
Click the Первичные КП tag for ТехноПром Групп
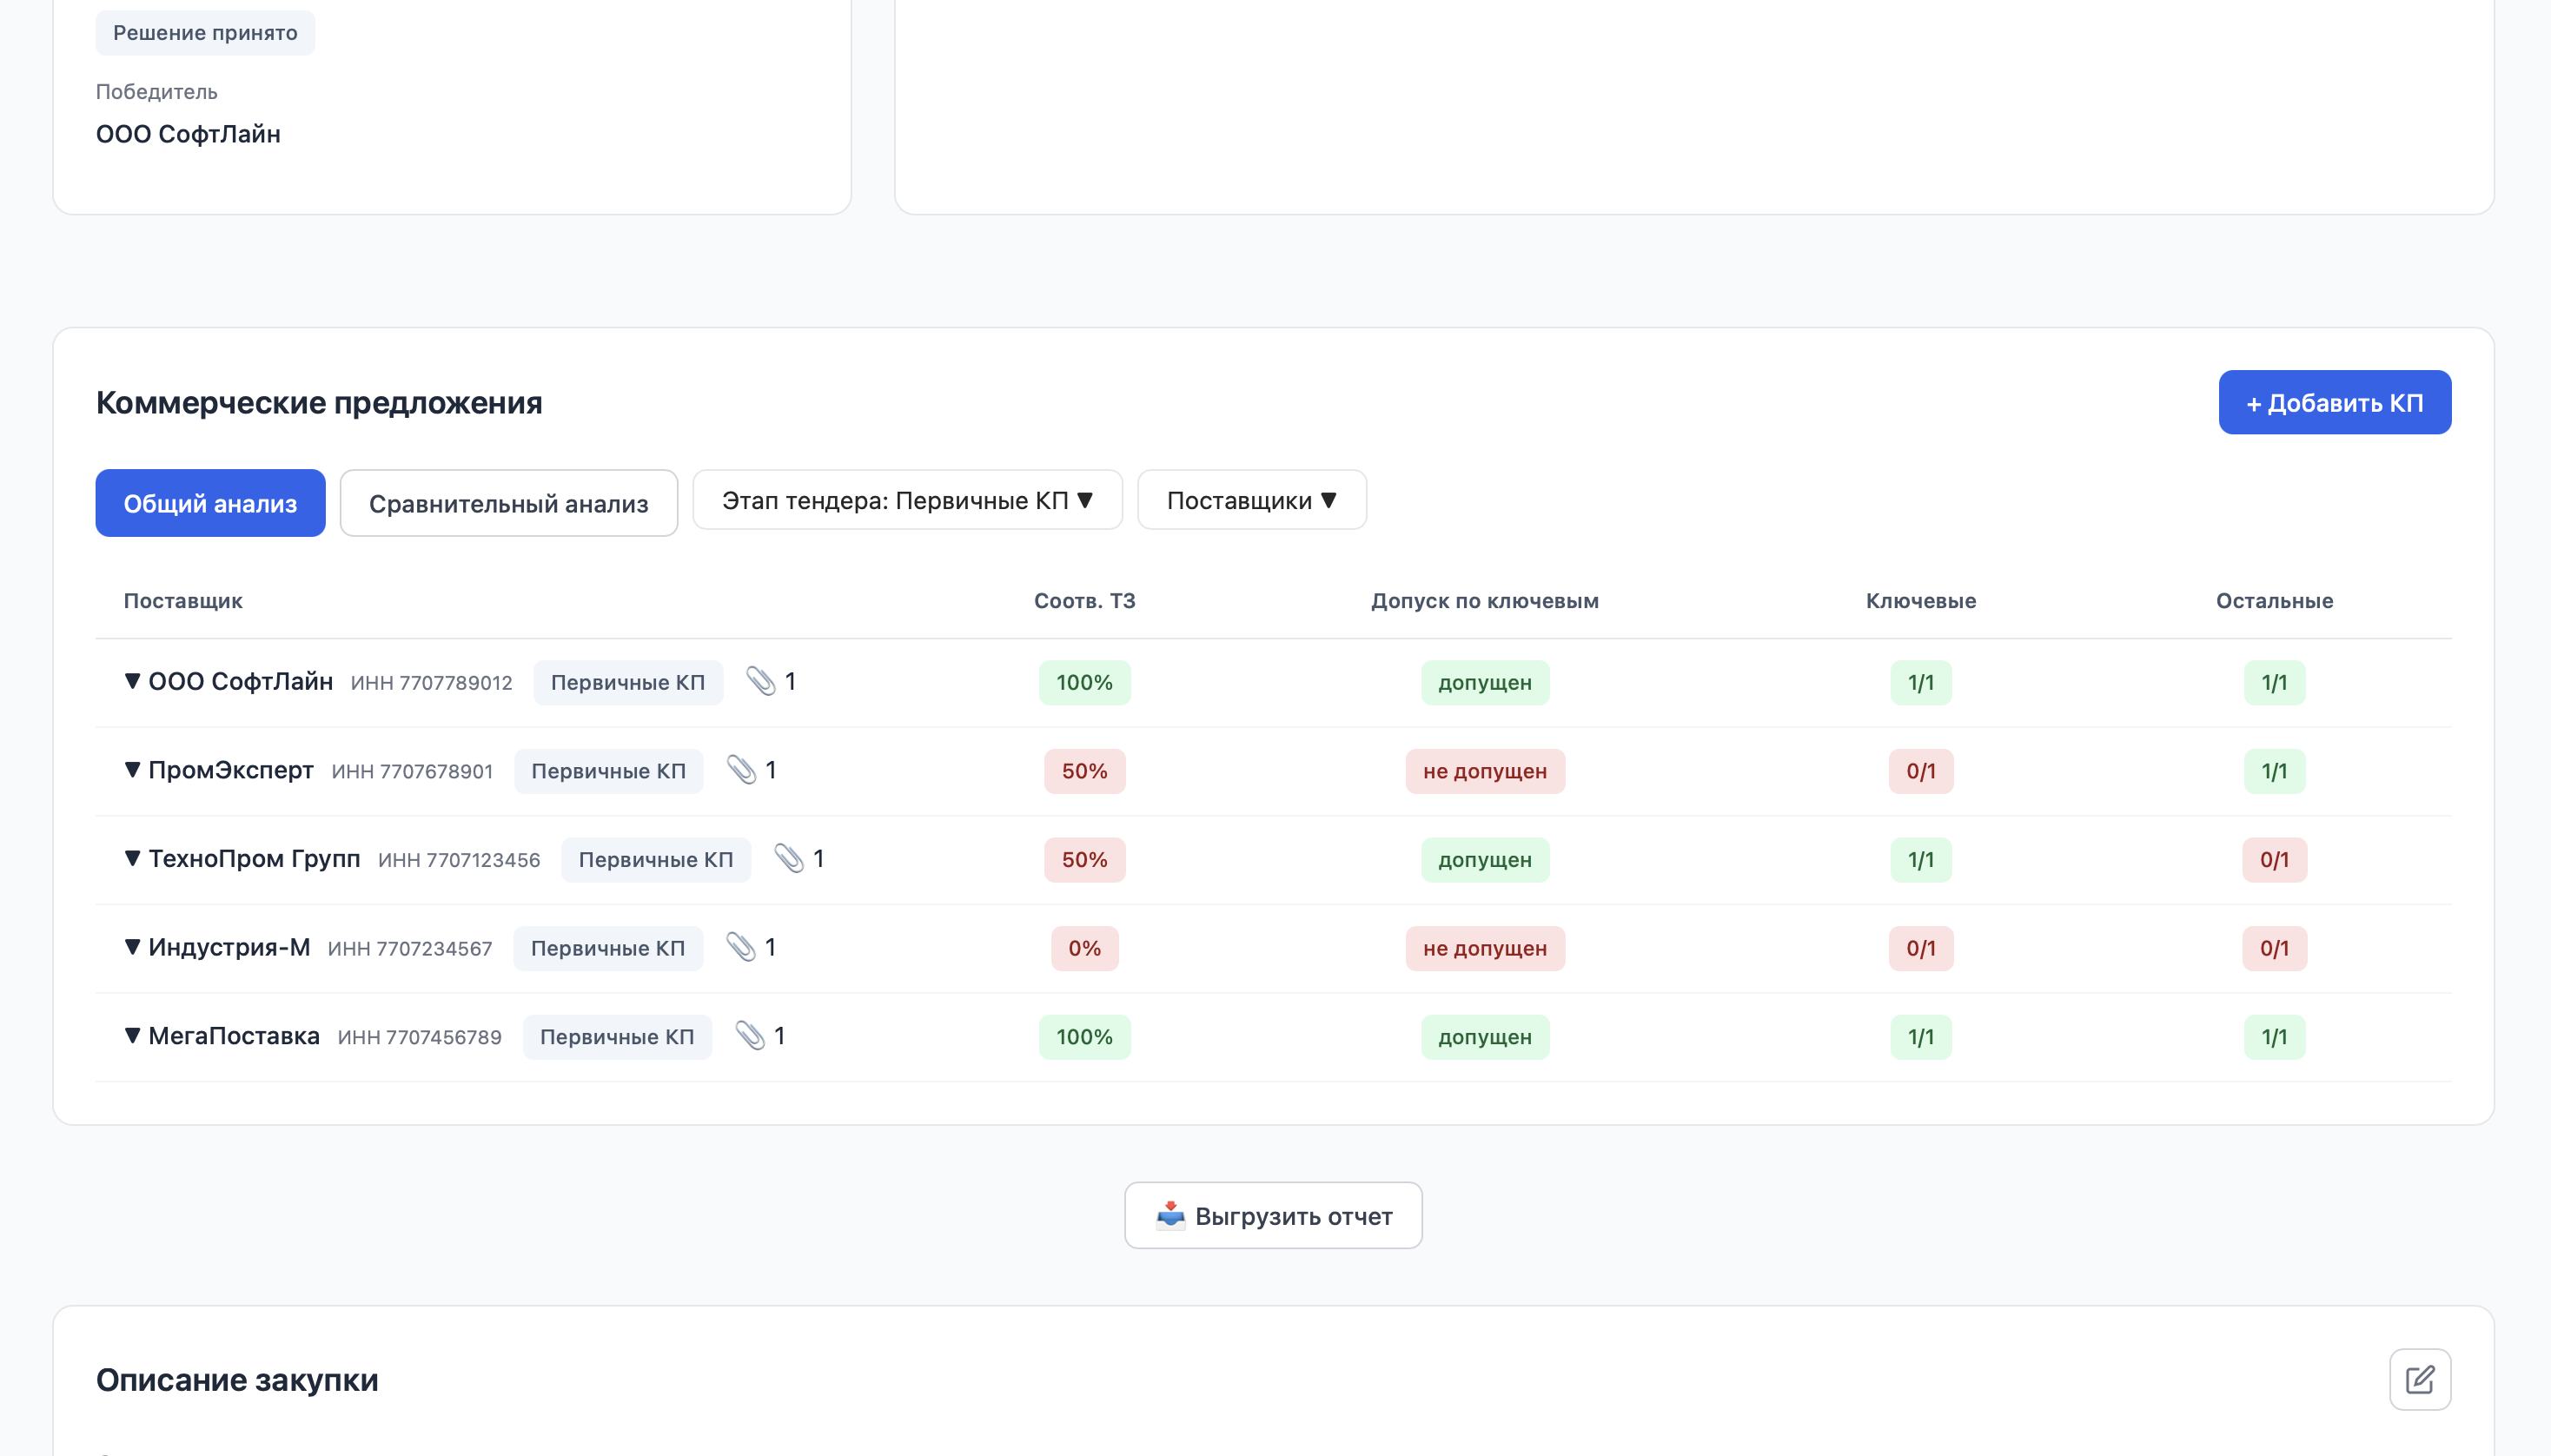point(656,859)
